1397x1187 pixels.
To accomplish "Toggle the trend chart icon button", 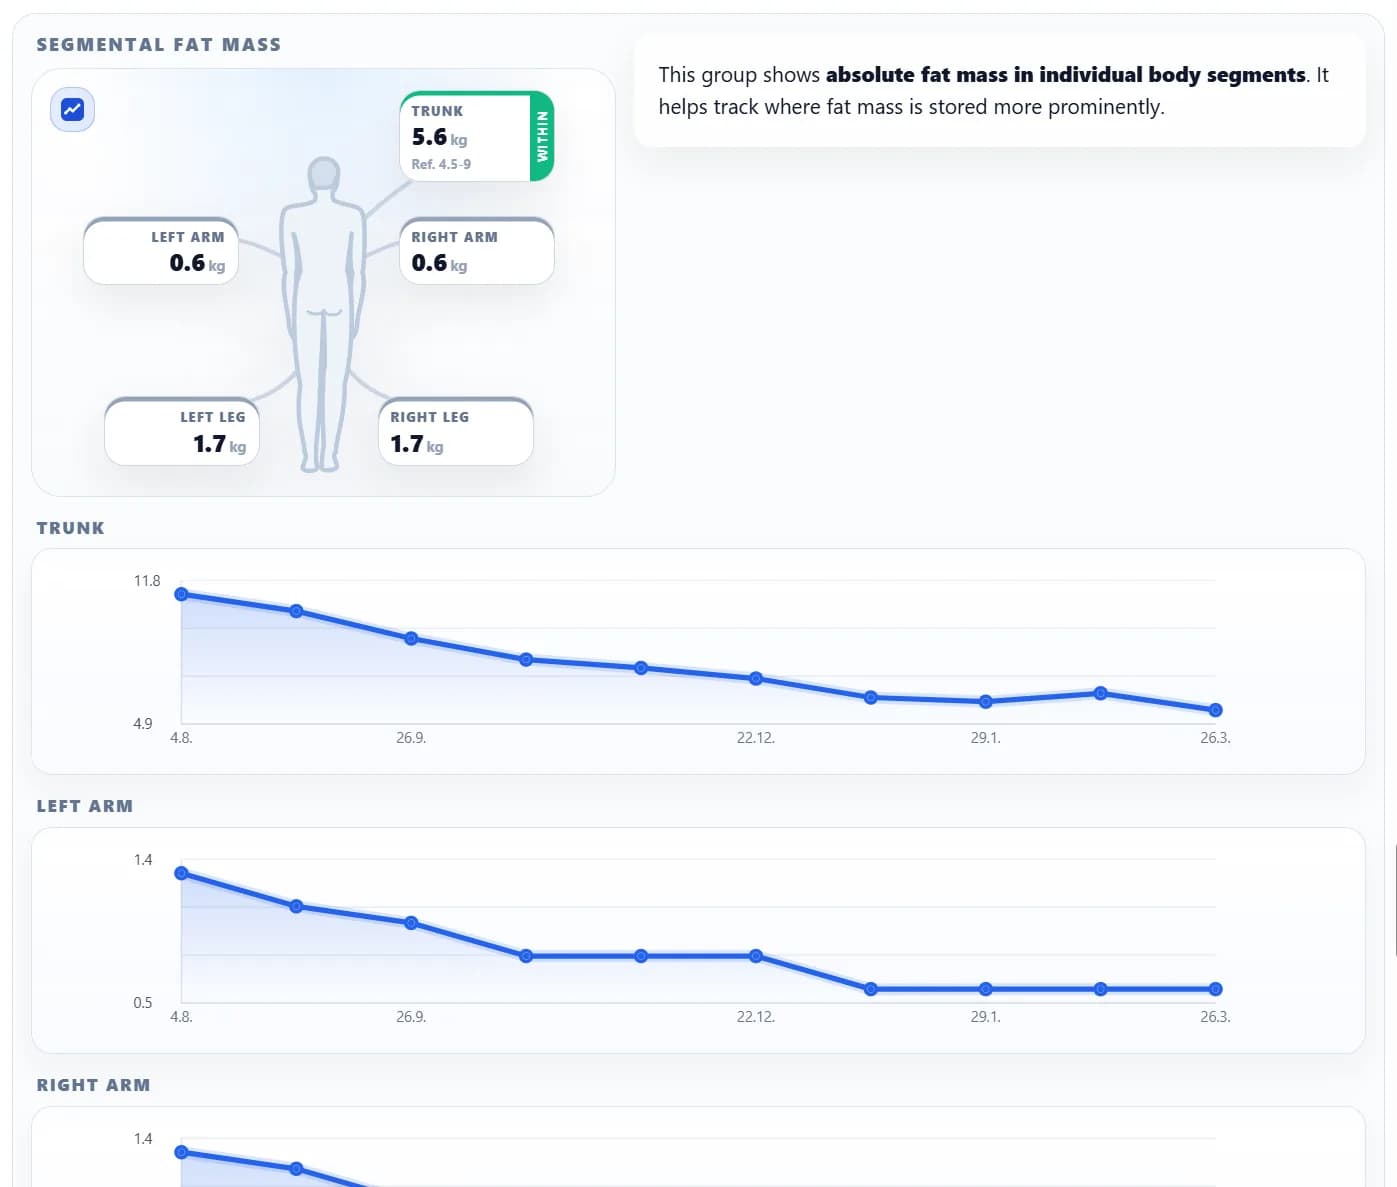I will tap(72, 109).
